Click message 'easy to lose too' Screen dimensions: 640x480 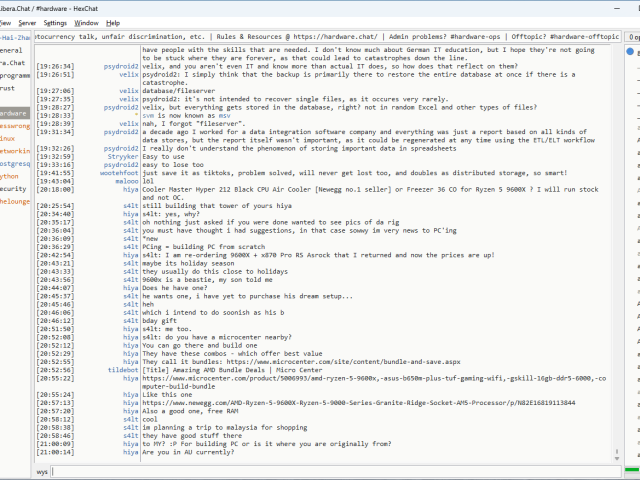173,165
